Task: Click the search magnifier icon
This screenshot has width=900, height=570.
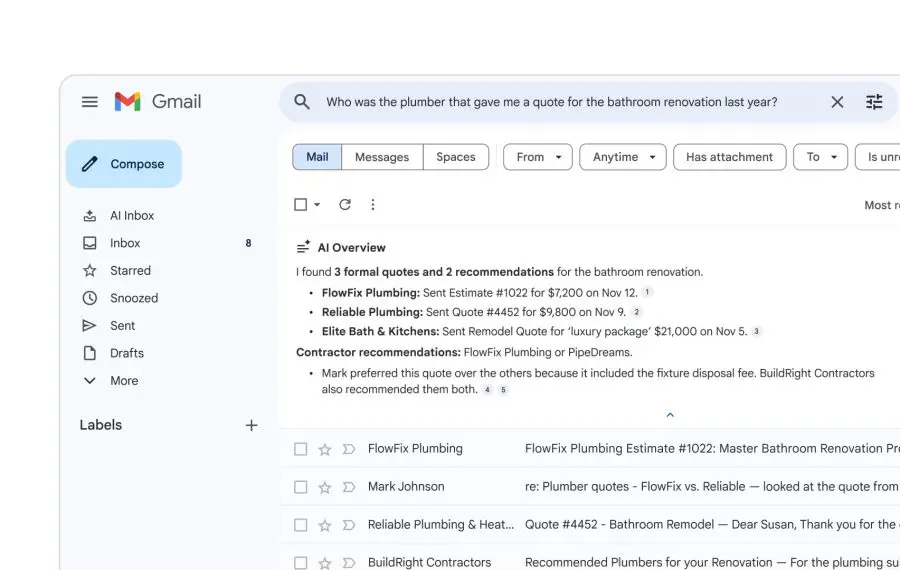Action: 302,102
